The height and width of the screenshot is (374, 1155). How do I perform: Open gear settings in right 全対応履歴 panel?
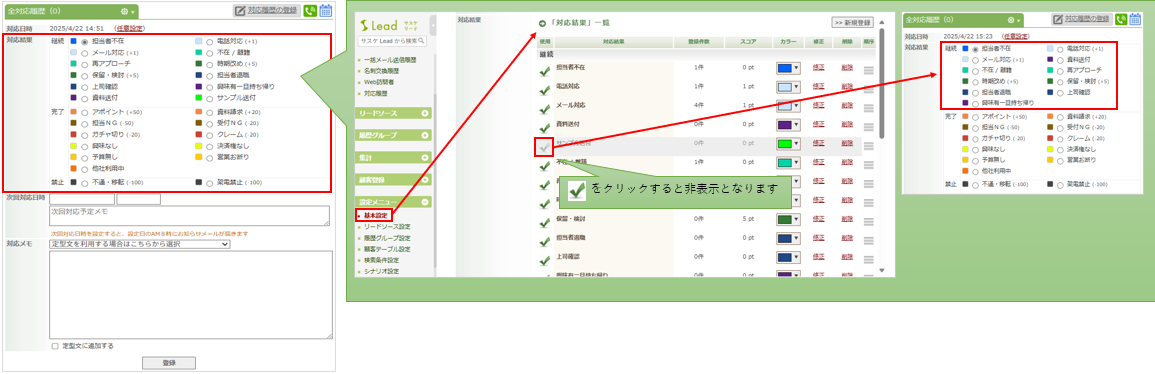(1013, 20)
